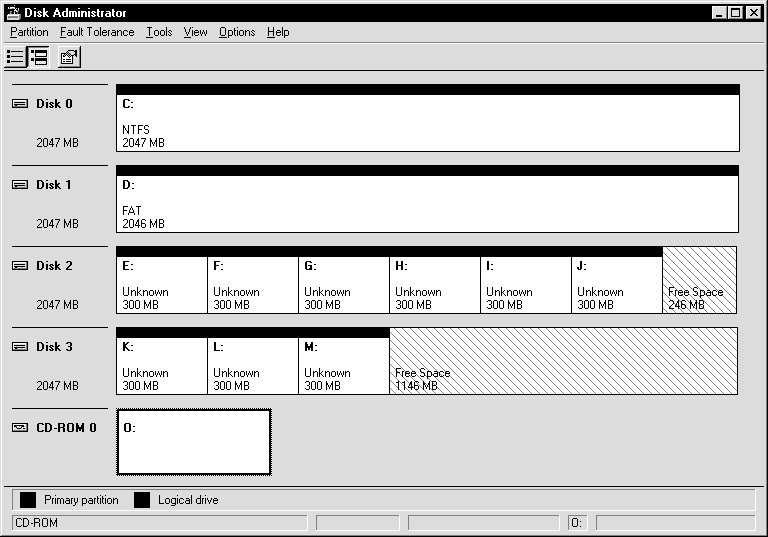Image resolution: width=768 pixels, height=537 pixels.
Task: Select the C: NTFS partition
Action: [x=427, y=123]
